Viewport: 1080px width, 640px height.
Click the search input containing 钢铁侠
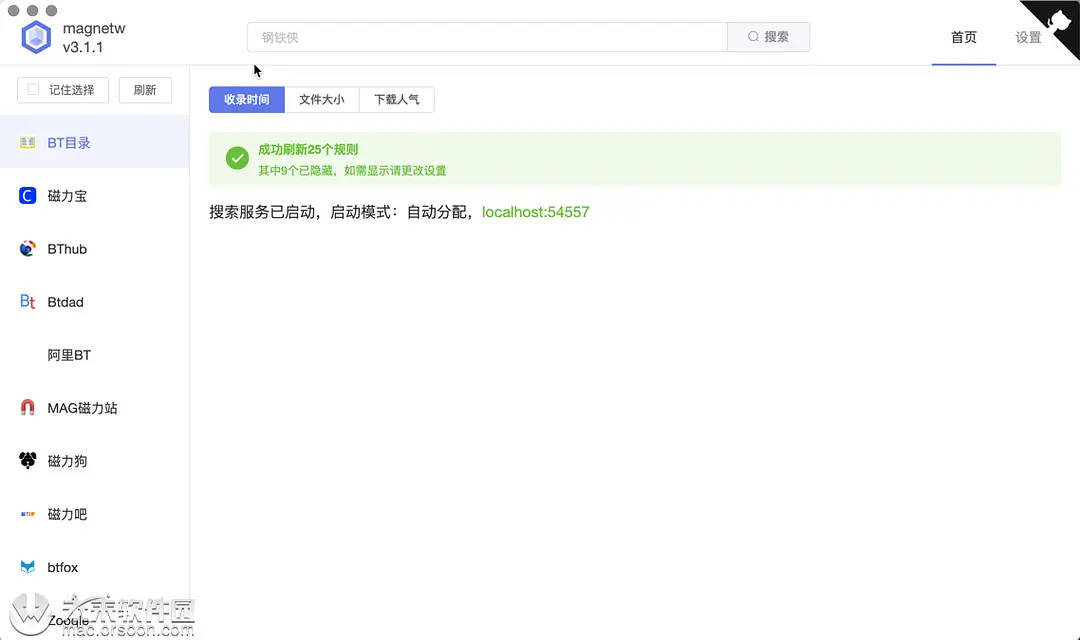click(x=486, y=36)
